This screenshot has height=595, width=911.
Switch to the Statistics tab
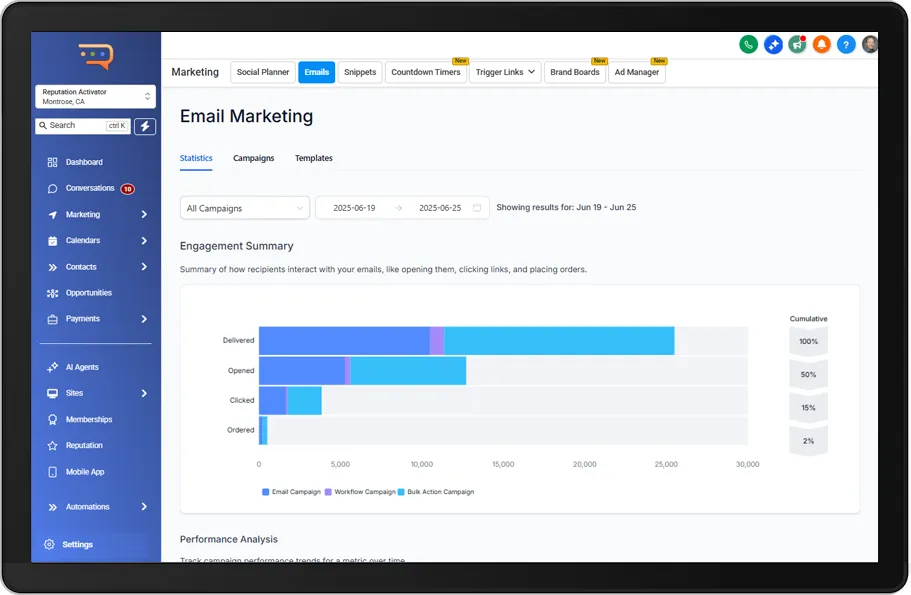pyautogui.click(x=196, y=158)
